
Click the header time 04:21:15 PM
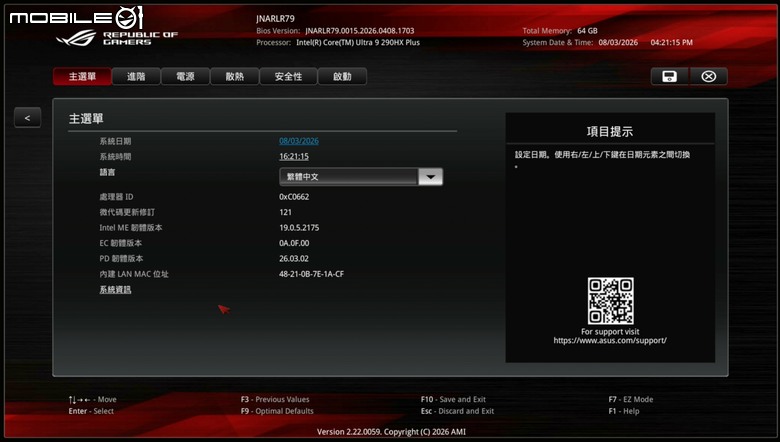coord(672,43)
